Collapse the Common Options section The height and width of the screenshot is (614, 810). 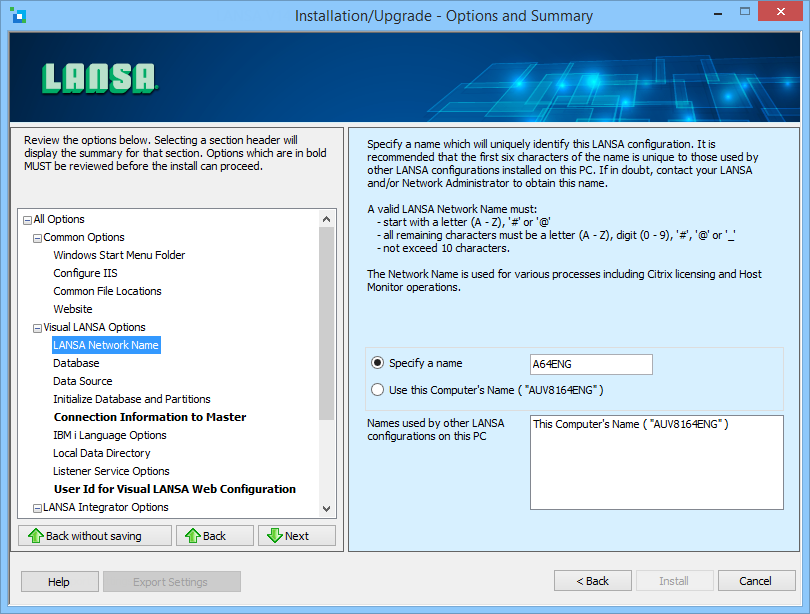click(37, 238)
